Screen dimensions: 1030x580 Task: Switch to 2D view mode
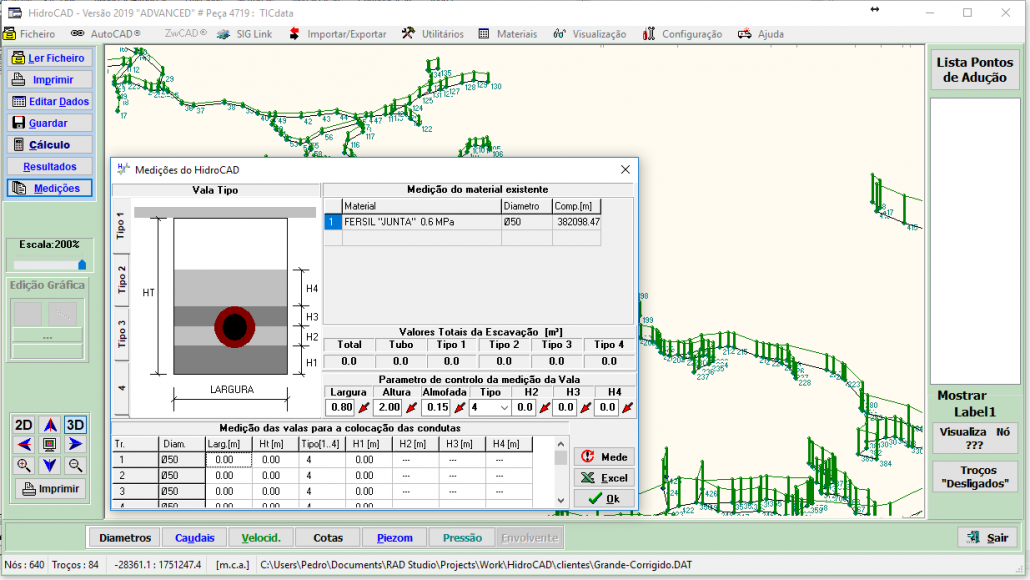pos(24,425)
